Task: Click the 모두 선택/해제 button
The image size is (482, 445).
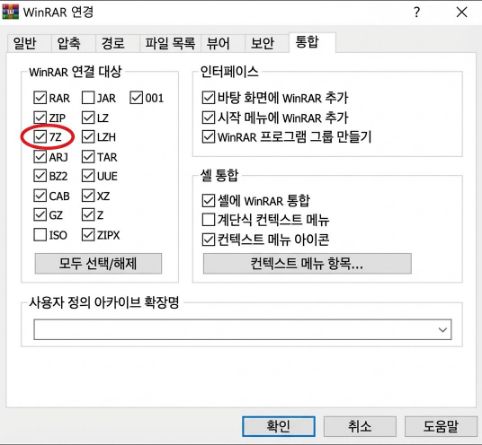Action: tap(98, 264)
